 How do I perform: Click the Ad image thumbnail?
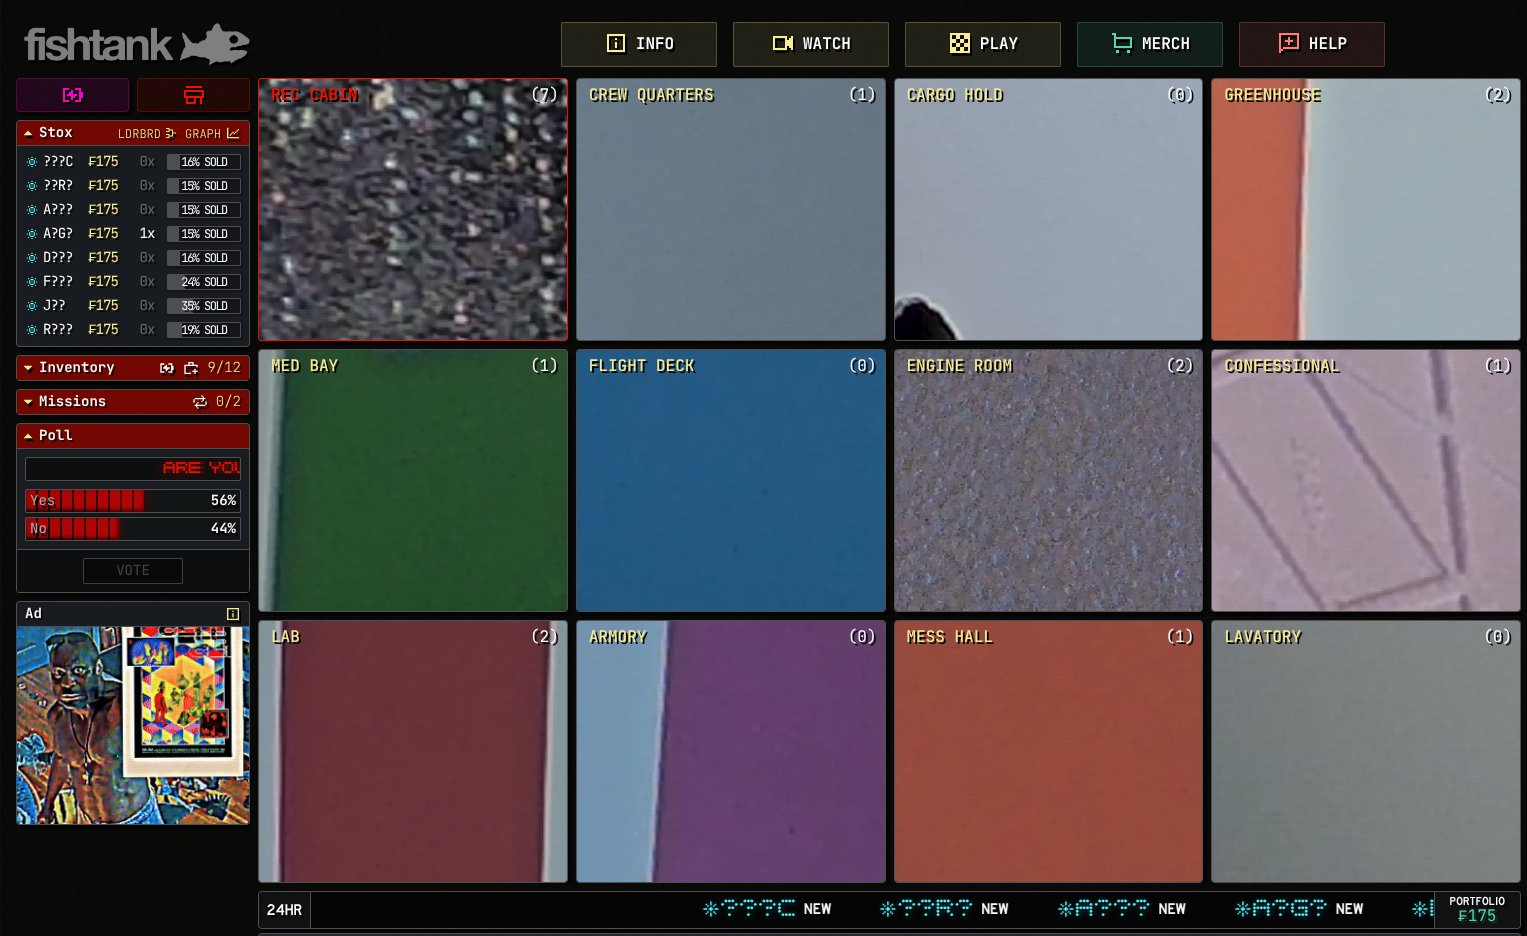point(133,726)
